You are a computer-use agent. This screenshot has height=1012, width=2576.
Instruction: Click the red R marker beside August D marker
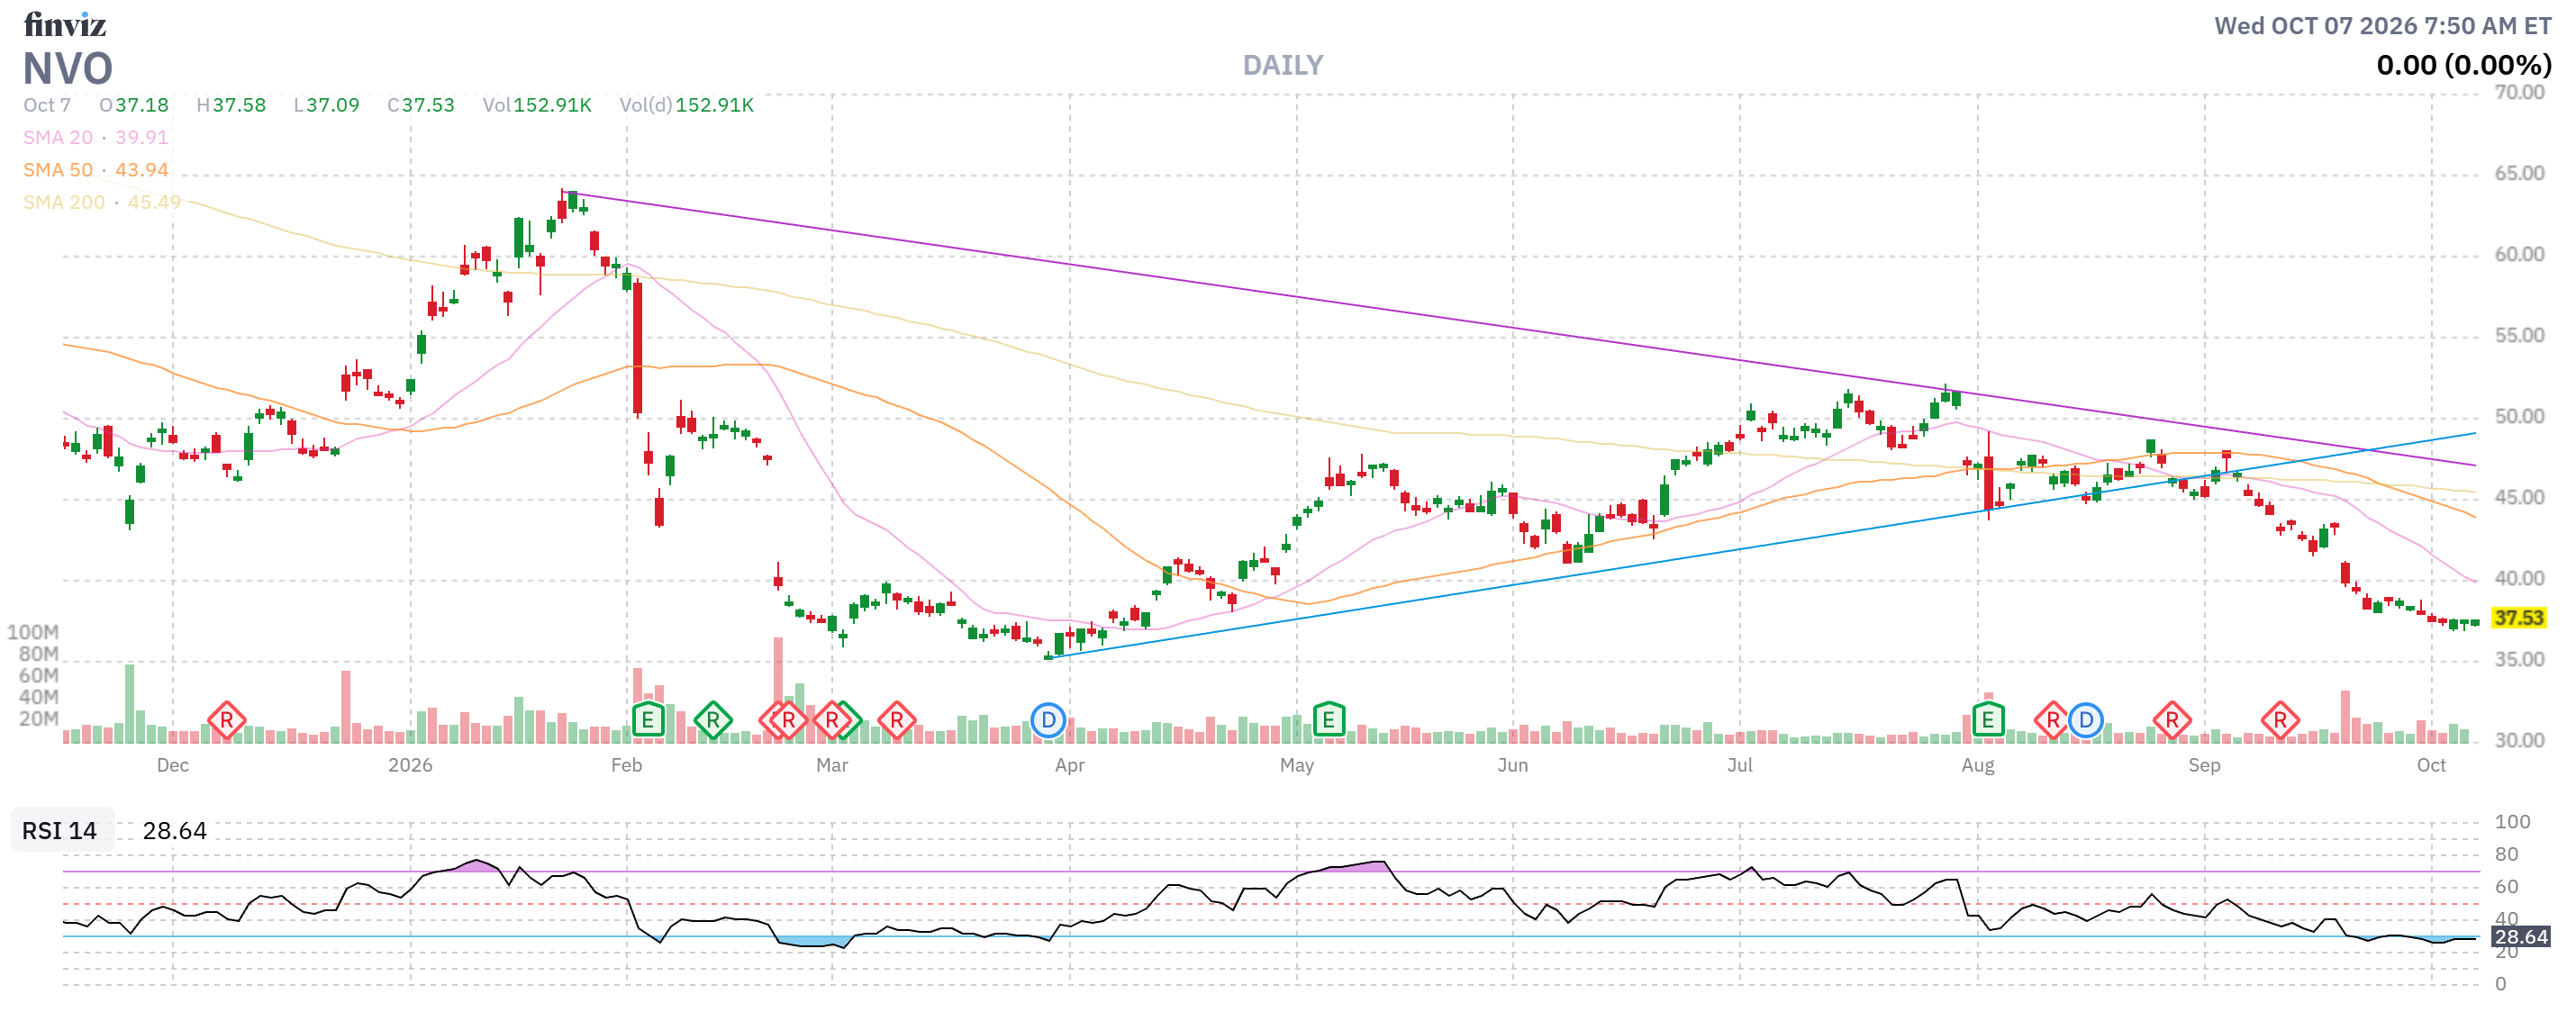coord(2053,720)
